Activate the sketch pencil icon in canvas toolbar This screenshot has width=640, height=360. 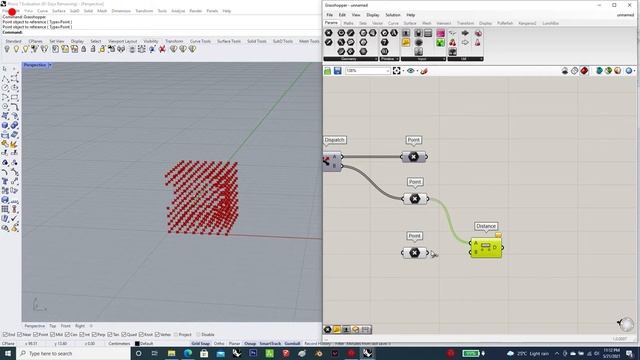pos(424,71)
